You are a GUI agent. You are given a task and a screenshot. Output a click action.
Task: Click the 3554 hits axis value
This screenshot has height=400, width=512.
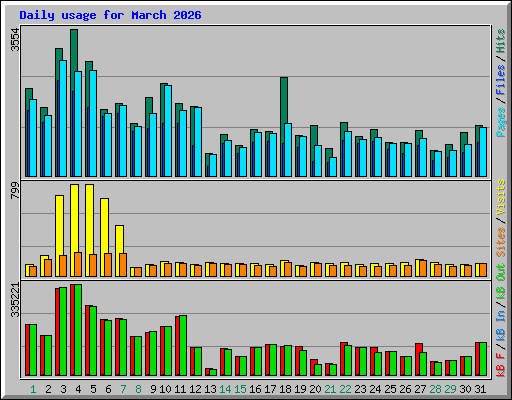tap(15, 40)
